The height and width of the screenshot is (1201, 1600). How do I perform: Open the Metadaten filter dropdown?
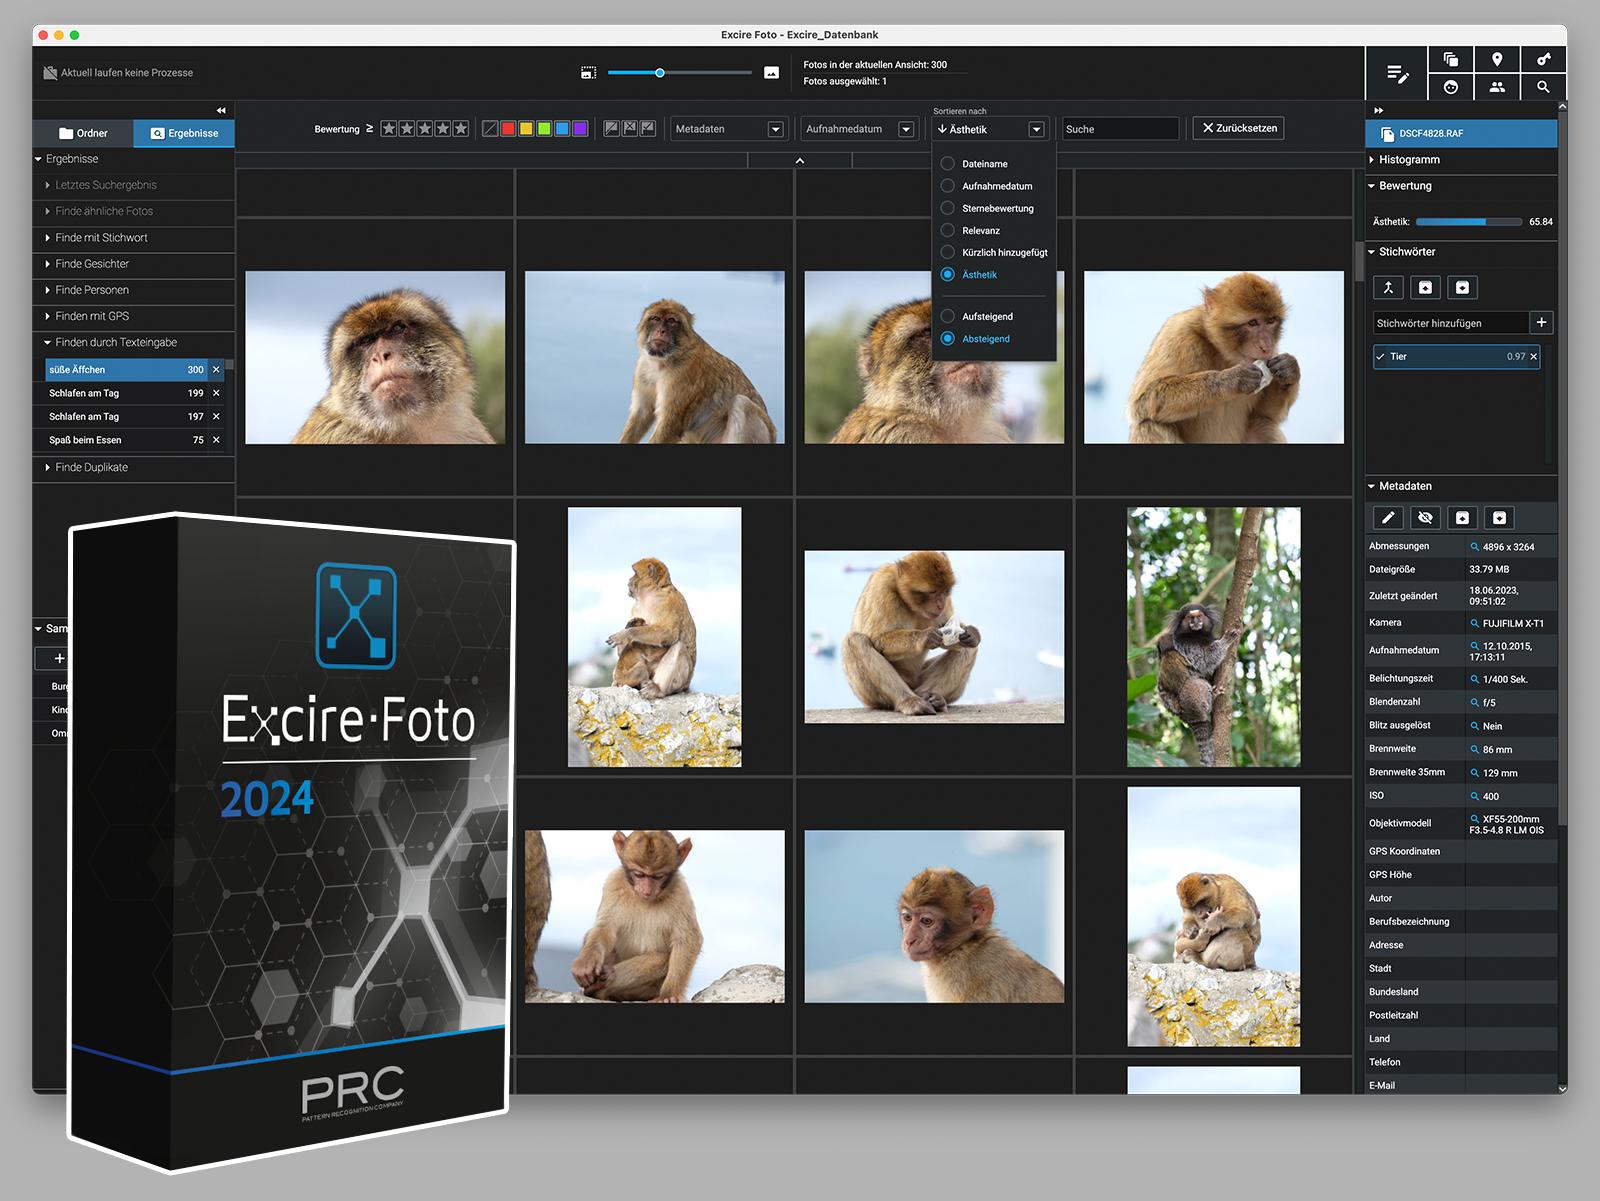728,129
